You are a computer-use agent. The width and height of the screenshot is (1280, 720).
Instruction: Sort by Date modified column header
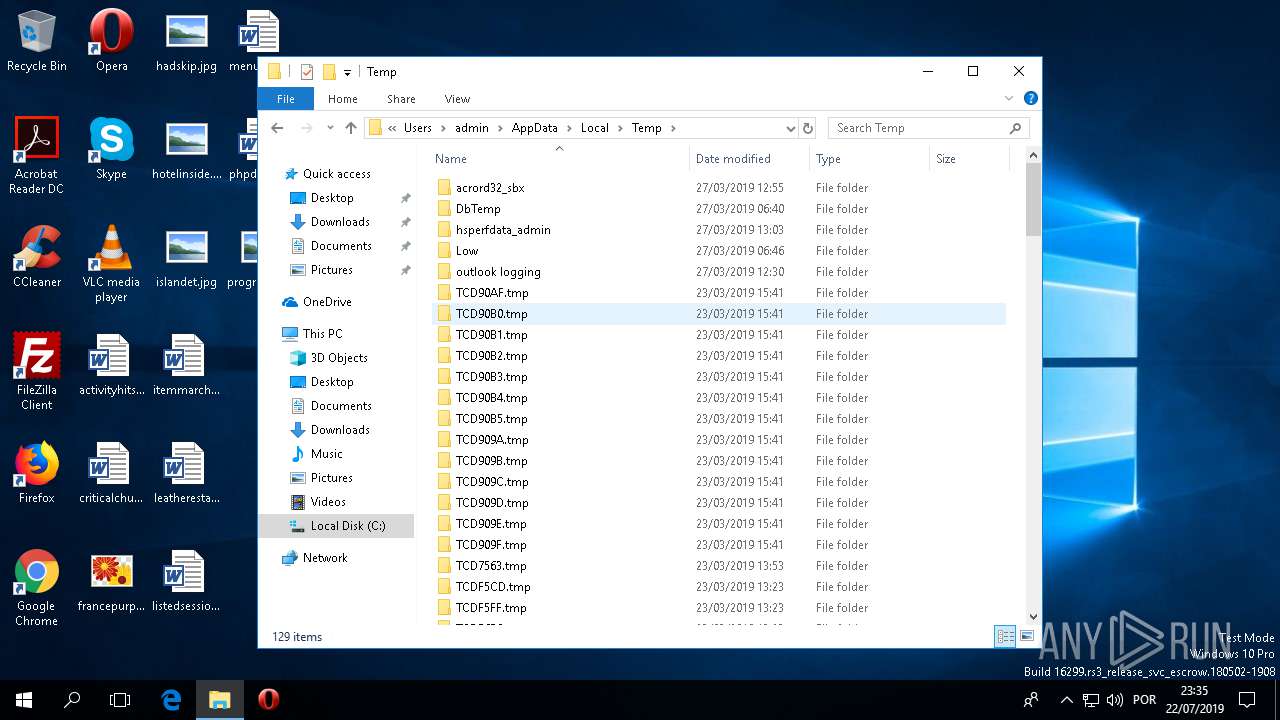(749, 159)
